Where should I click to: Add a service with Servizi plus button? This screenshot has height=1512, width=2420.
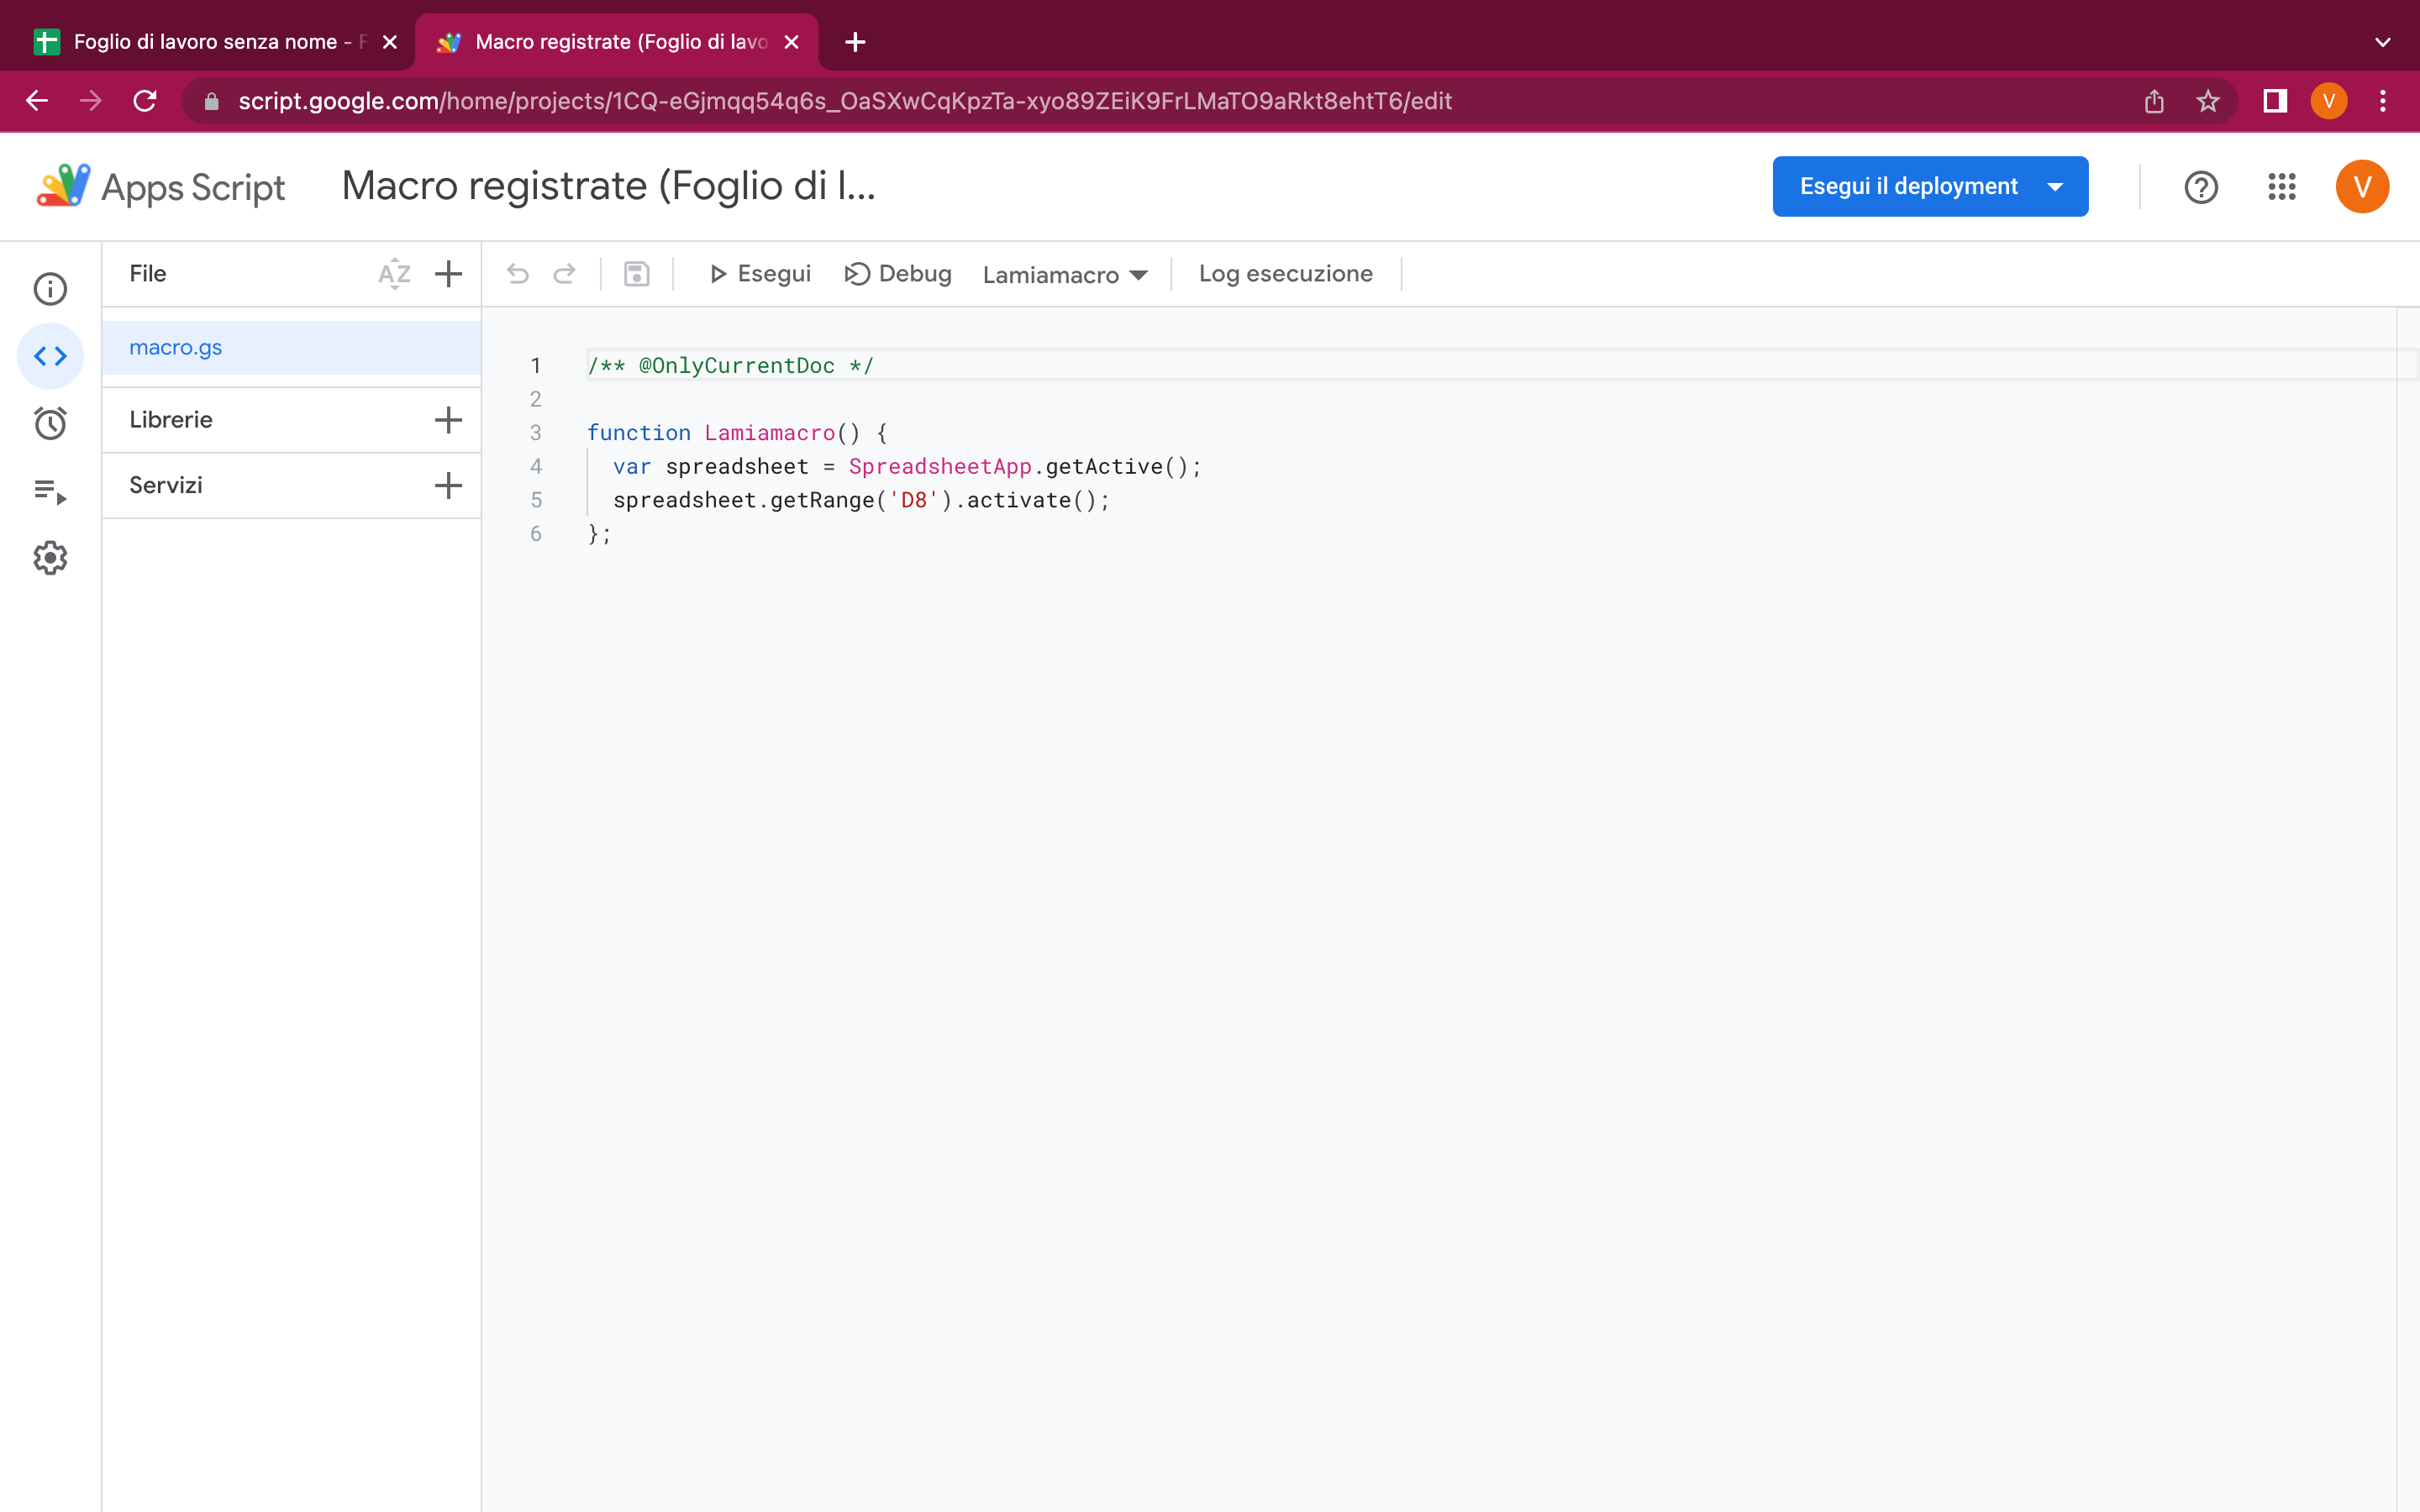[x=449, y=486]
